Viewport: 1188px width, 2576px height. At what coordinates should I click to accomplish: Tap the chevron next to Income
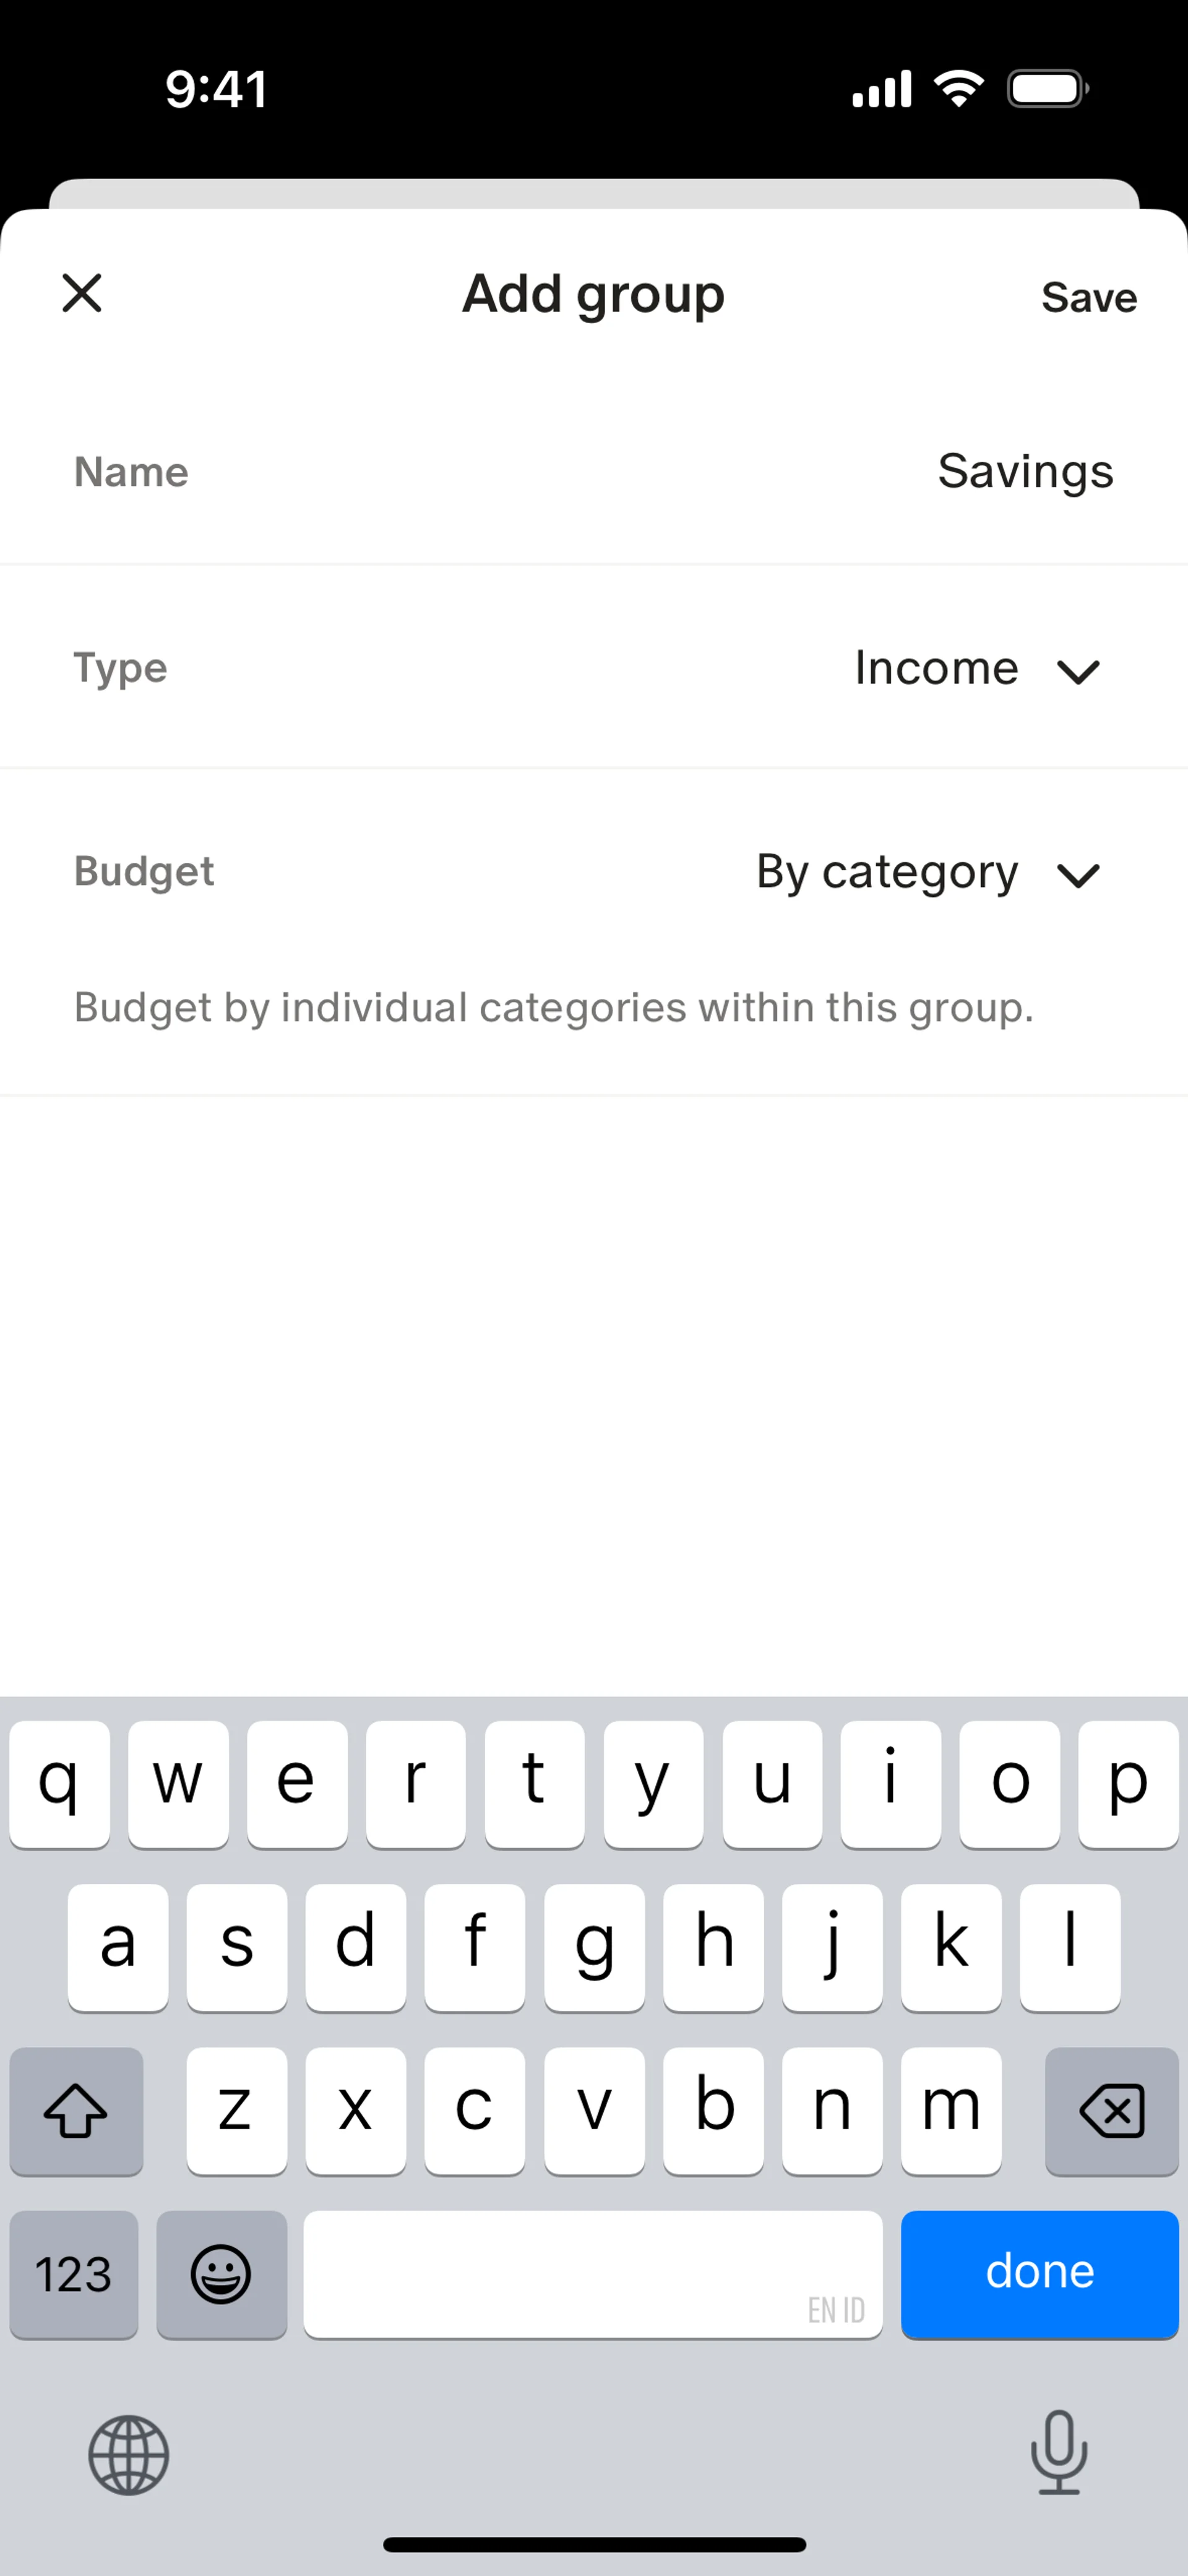1078,671
